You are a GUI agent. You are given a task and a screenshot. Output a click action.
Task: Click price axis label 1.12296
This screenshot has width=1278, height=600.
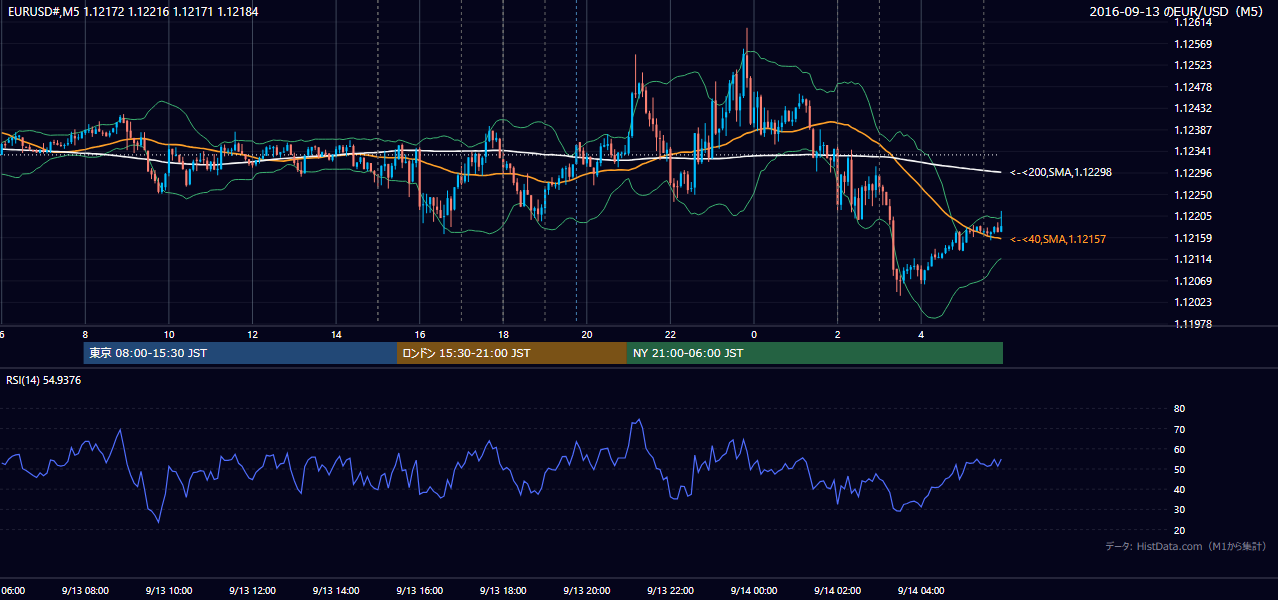click(1194, 173)
